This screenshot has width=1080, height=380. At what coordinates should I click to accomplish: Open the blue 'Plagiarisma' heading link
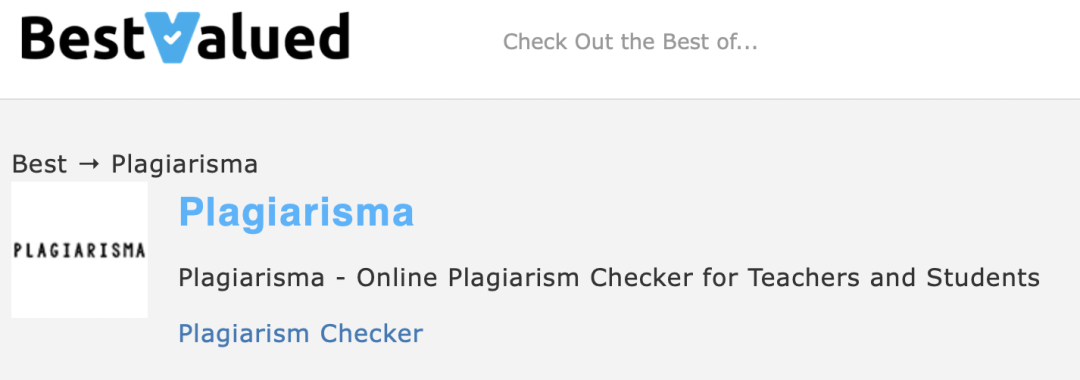tap(296, 212)
